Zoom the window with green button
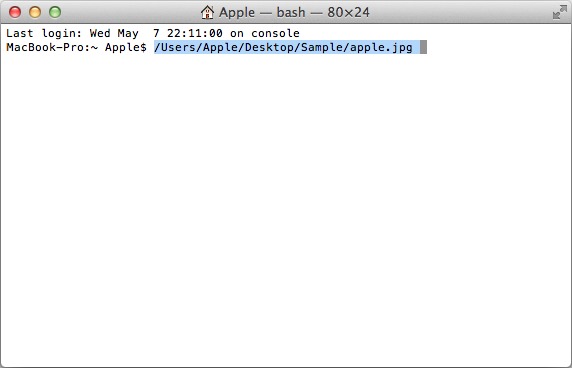This screenshot has width=572, height=368. pyautogui.click(x=55, y=12)
